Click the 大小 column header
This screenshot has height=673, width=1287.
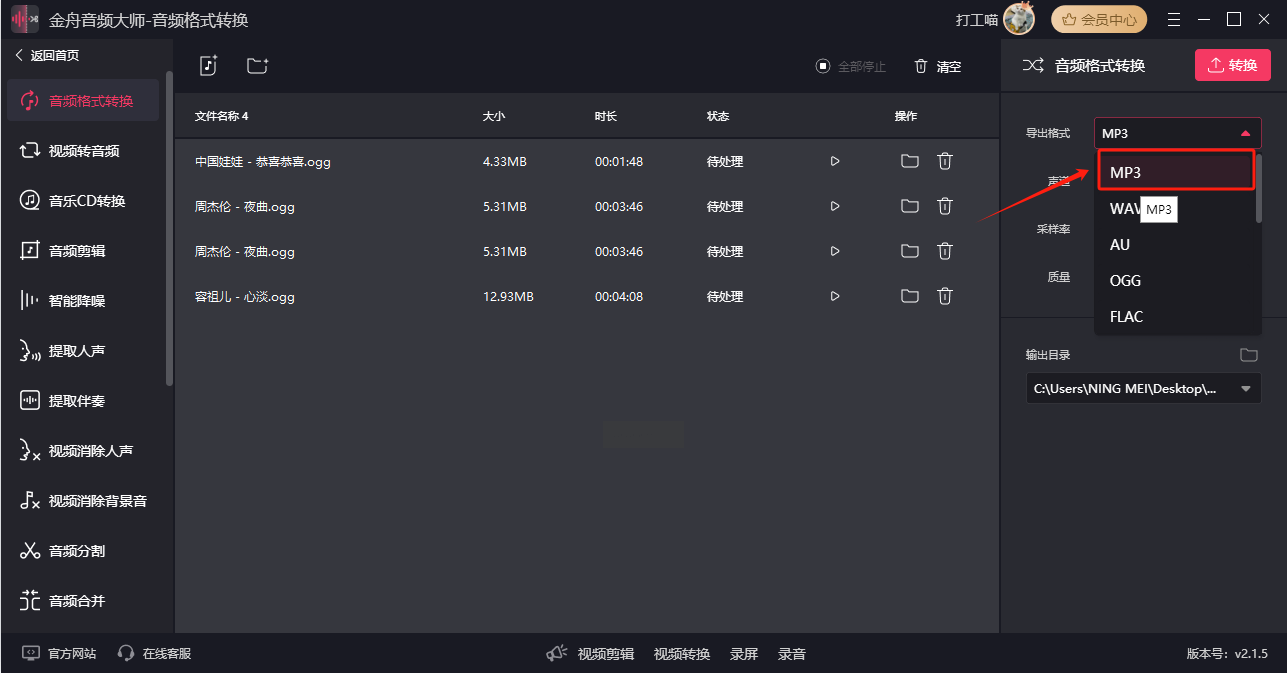tap(494, 116)
